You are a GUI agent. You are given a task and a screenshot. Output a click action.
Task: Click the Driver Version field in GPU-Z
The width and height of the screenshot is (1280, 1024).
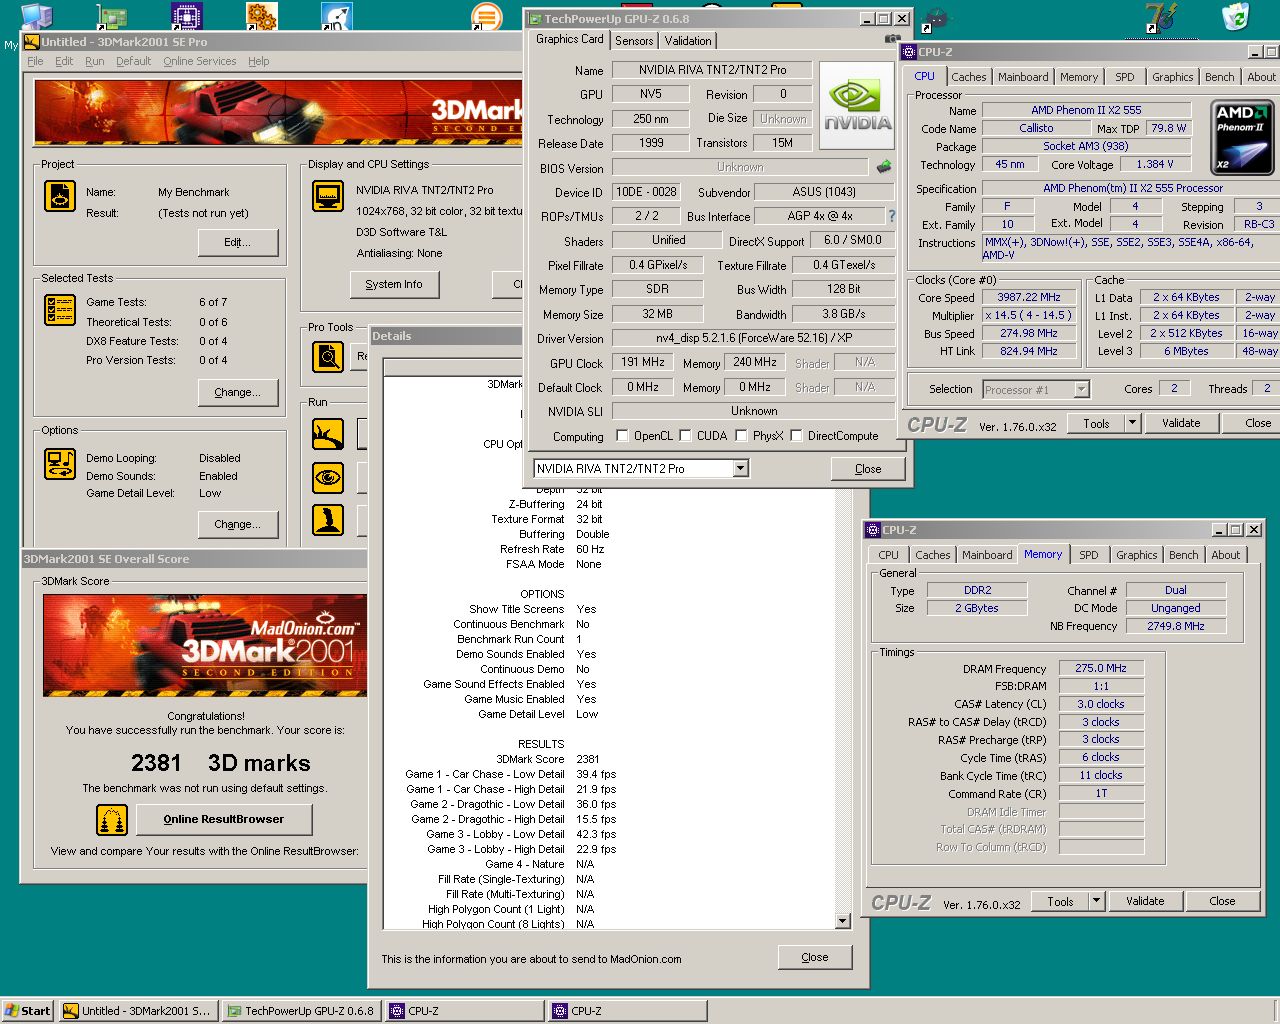coord(753,338)
